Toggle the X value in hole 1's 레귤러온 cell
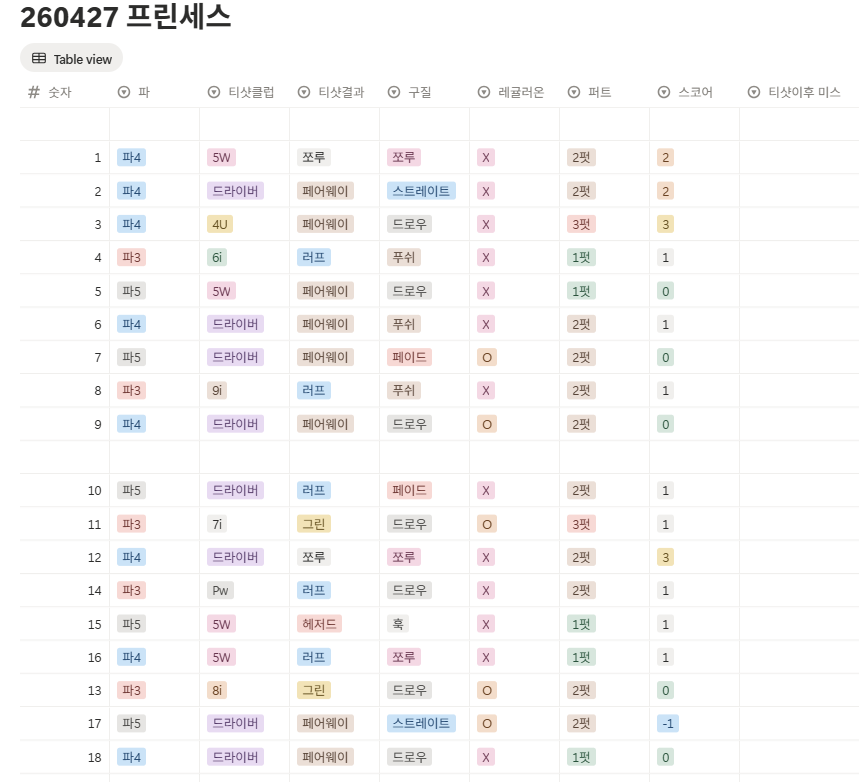This screenshot has height=782, width=859. 485,157
